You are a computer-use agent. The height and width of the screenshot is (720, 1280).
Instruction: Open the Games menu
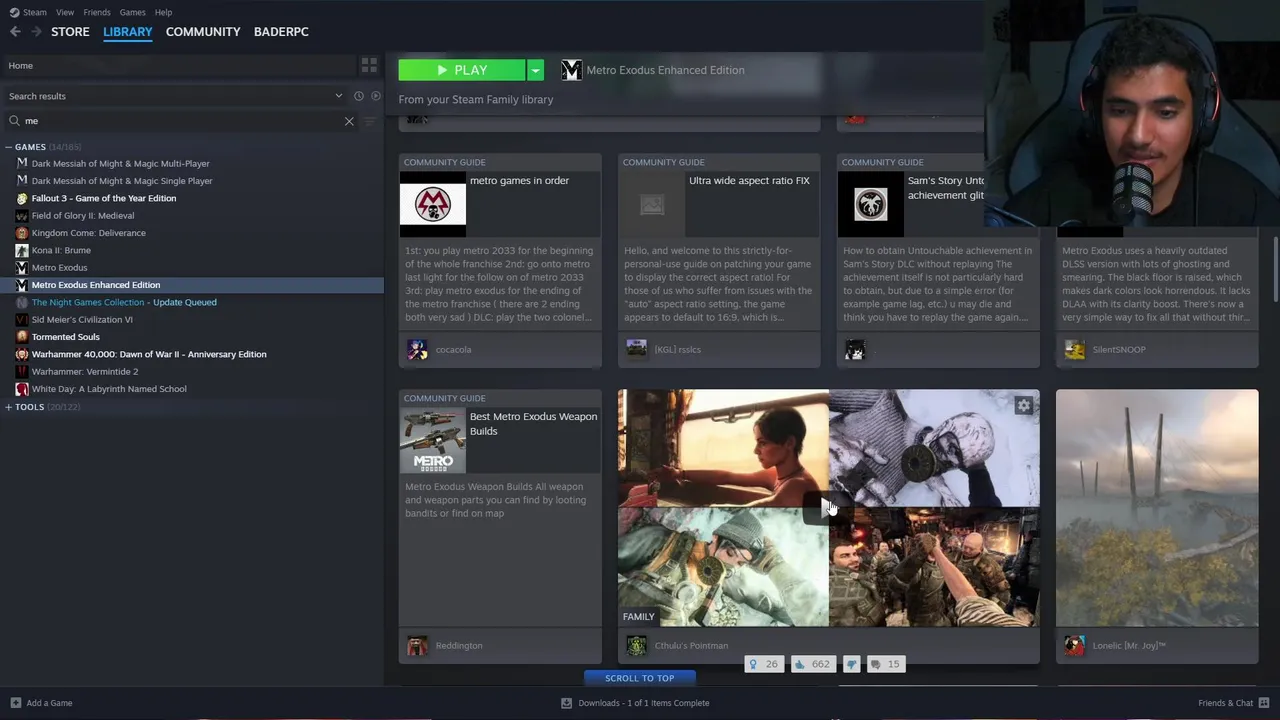click(x=132, y=12)
